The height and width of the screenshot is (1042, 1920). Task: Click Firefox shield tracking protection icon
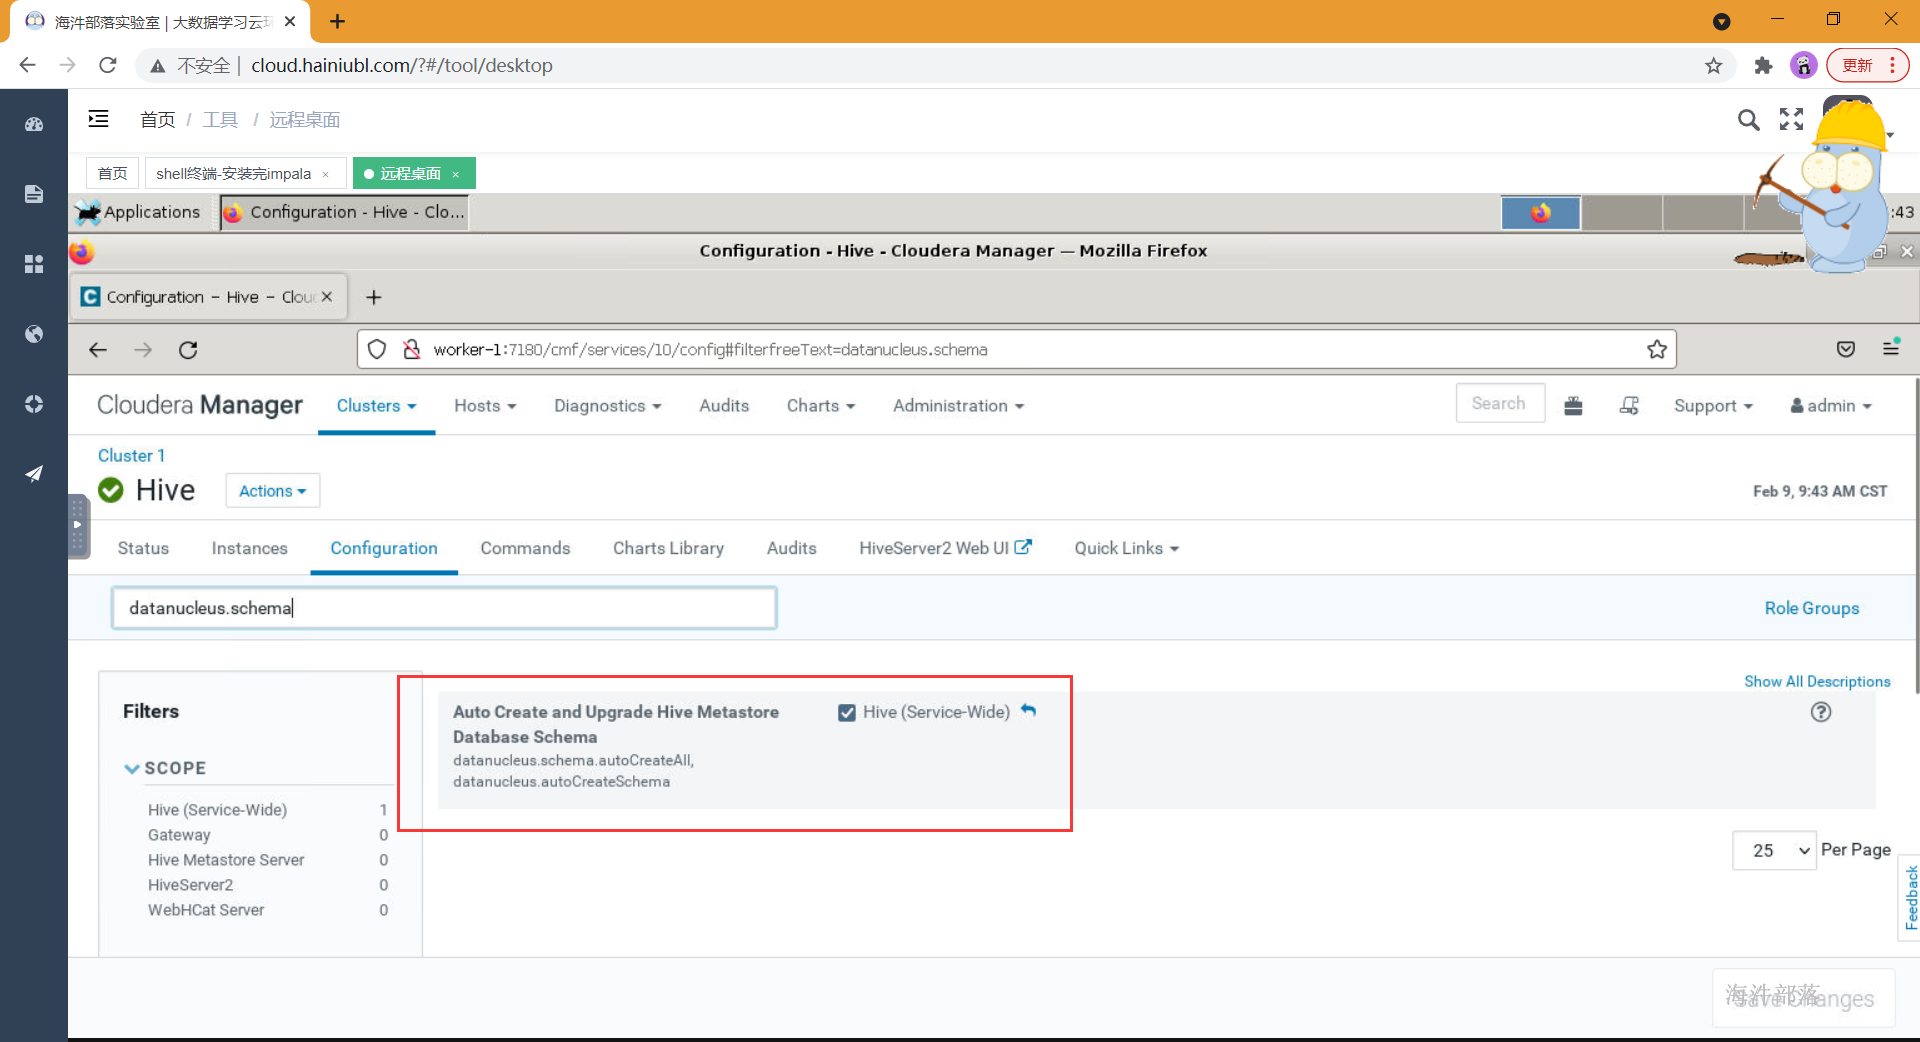coord(377,349)
